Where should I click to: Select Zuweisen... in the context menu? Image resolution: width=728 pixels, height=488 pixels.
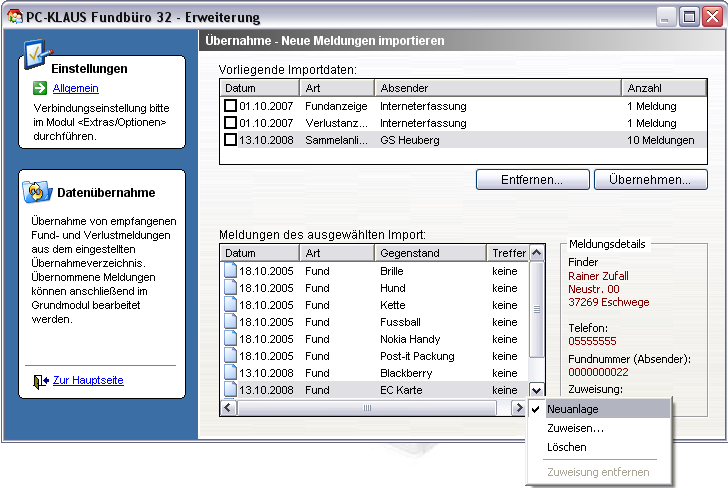coord(575,428)
